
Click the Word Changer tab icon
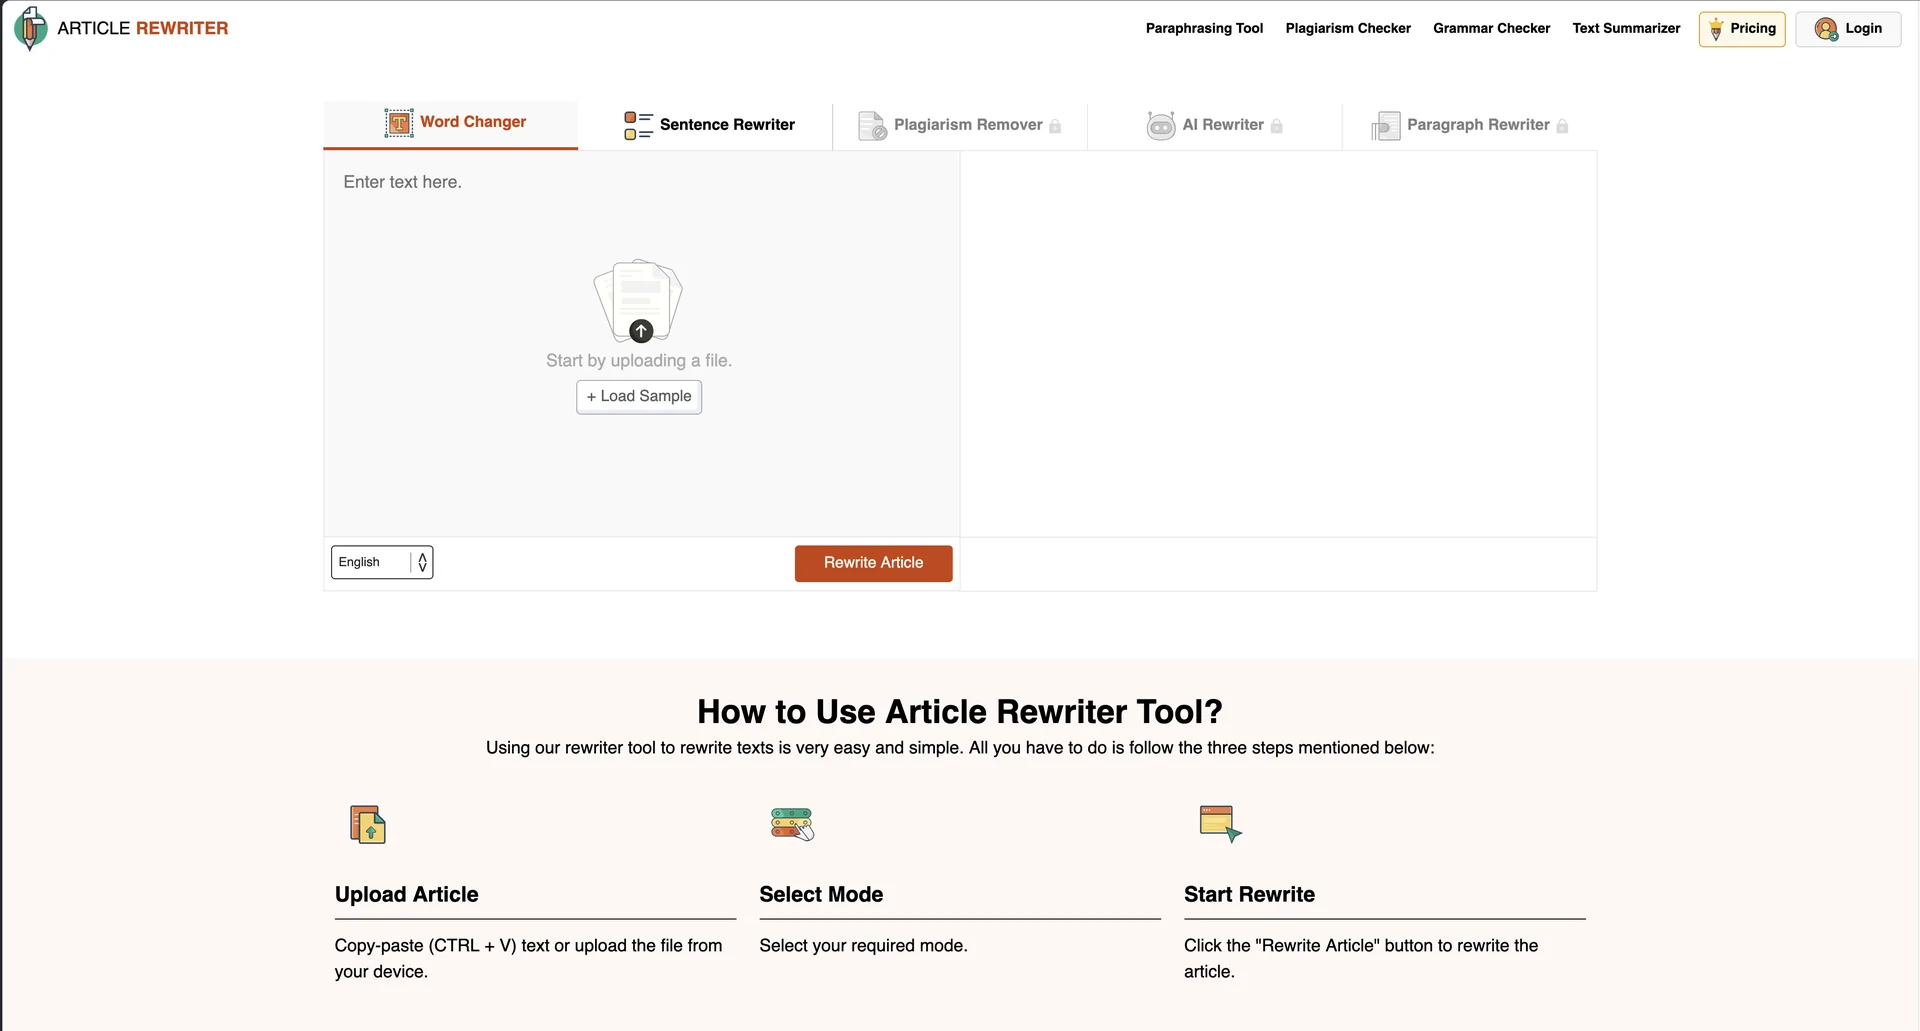tap(399, 123)
